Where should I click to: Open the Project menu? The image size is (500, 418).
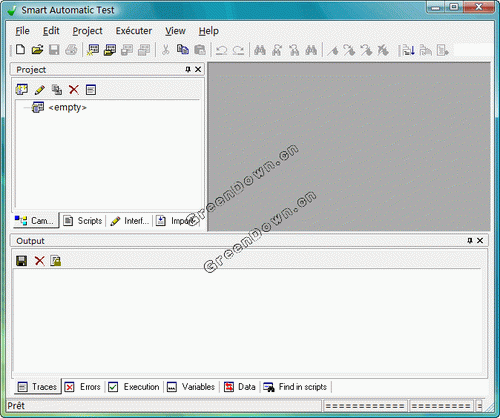click(x=87, y=31)
